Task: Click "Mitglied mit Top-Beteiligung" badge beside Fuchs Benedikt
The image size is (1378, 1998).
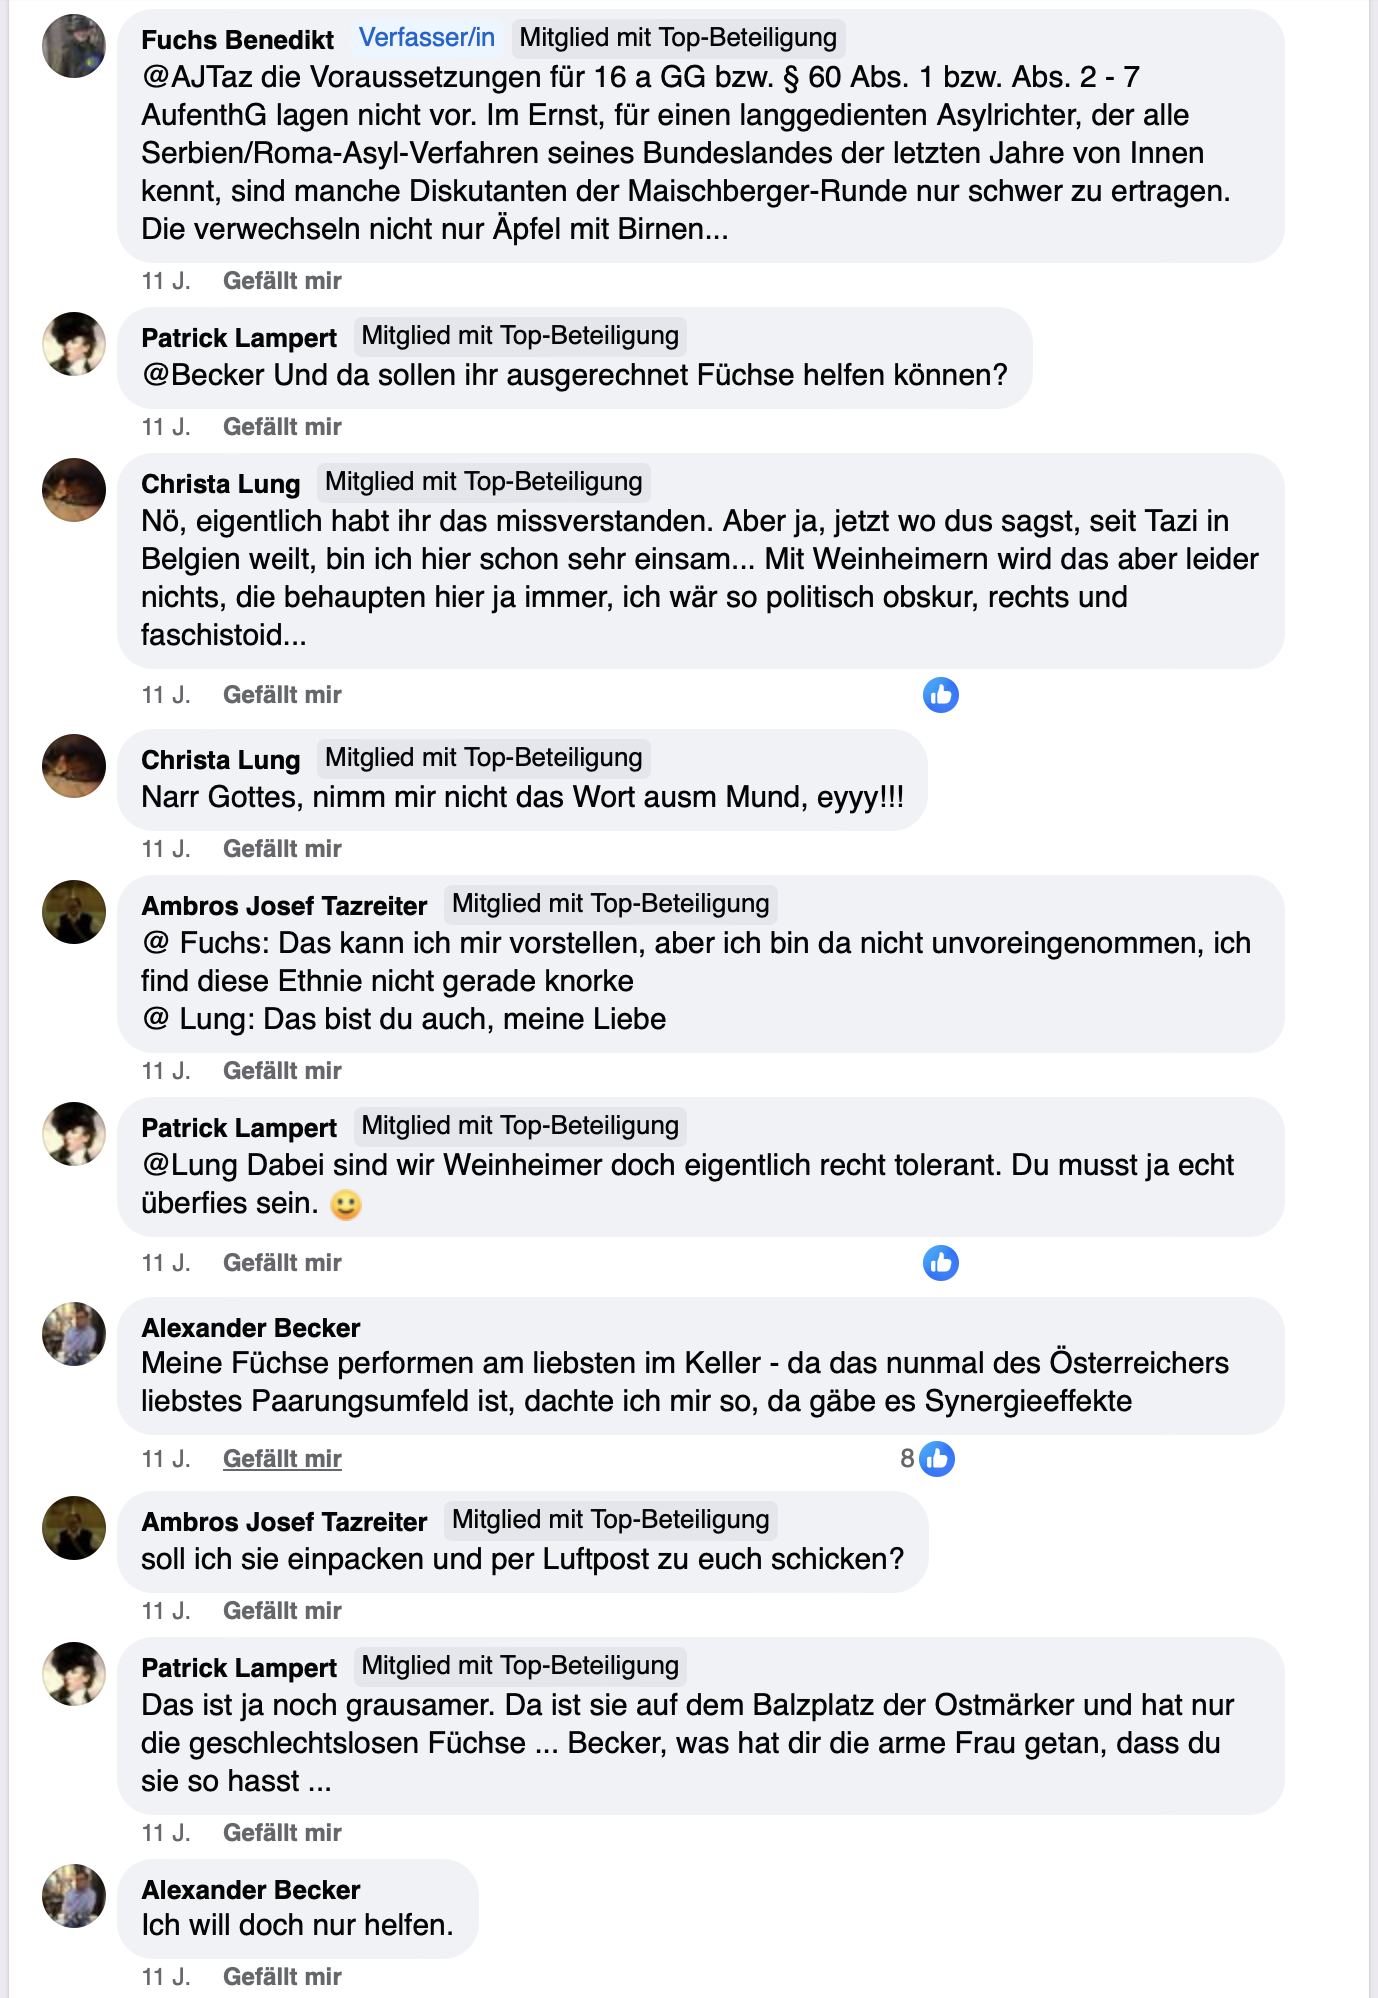Action: pos(678,38)
